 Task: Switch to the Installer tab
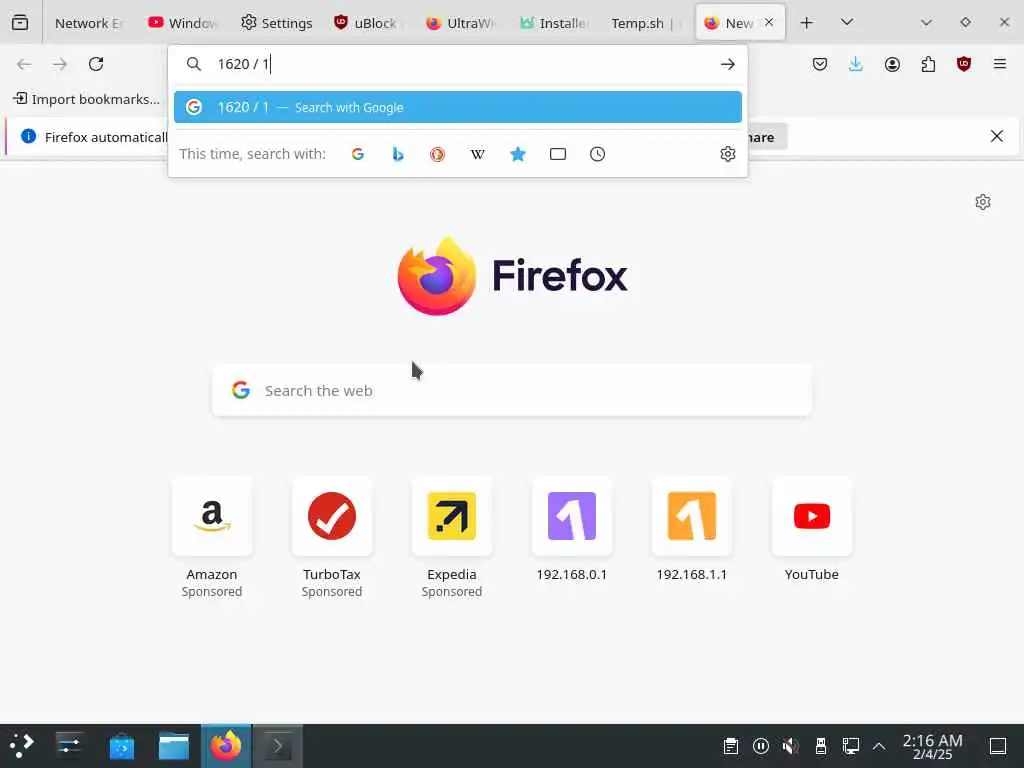pyautogui.click(x=554, y=23)
